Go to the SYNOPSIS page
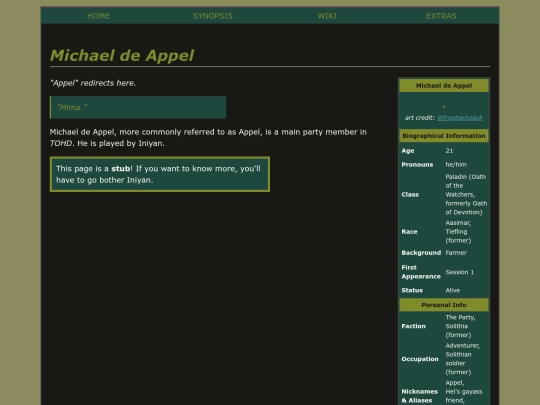 (212, 16)
